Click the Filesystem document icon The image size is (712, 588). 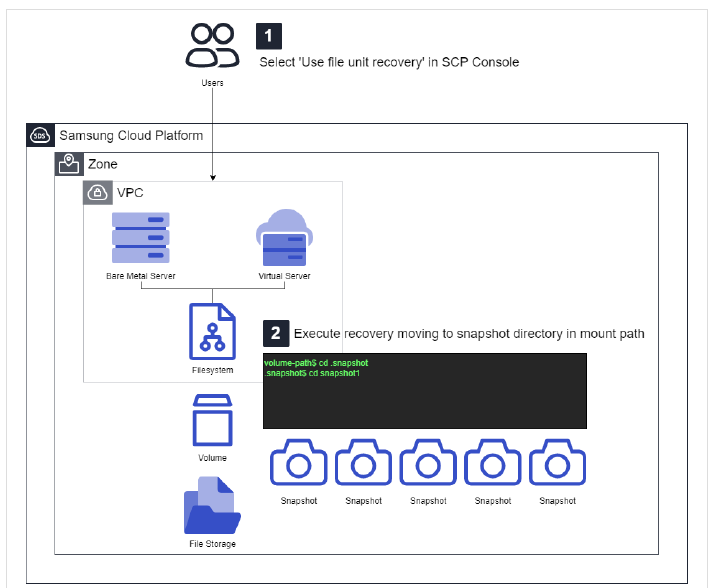[213, 331]
